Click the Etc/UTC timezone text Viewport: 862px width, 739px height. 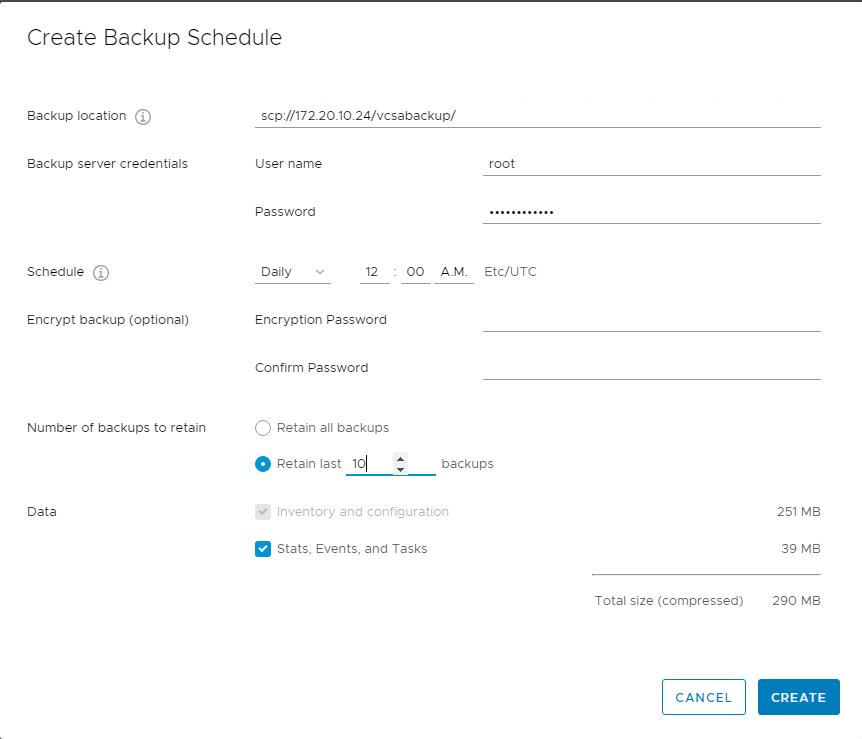(510, 272)
